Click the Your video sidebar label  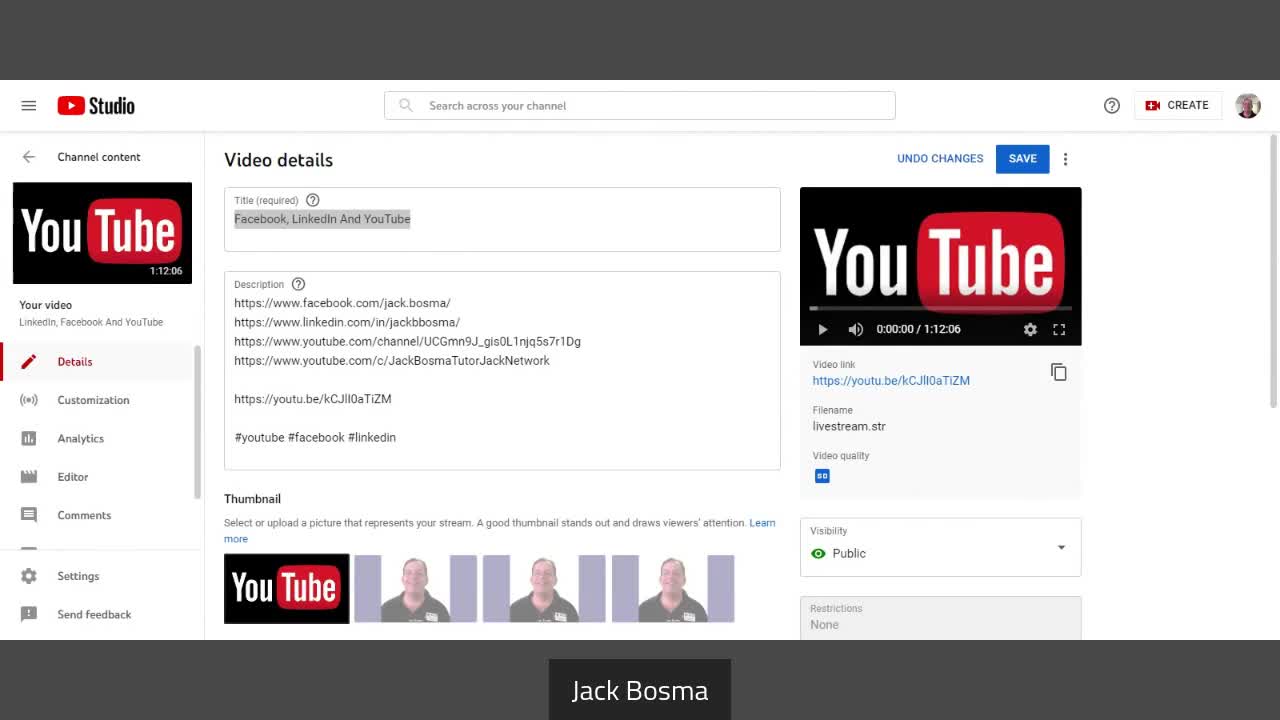click(x=45, y=305)
